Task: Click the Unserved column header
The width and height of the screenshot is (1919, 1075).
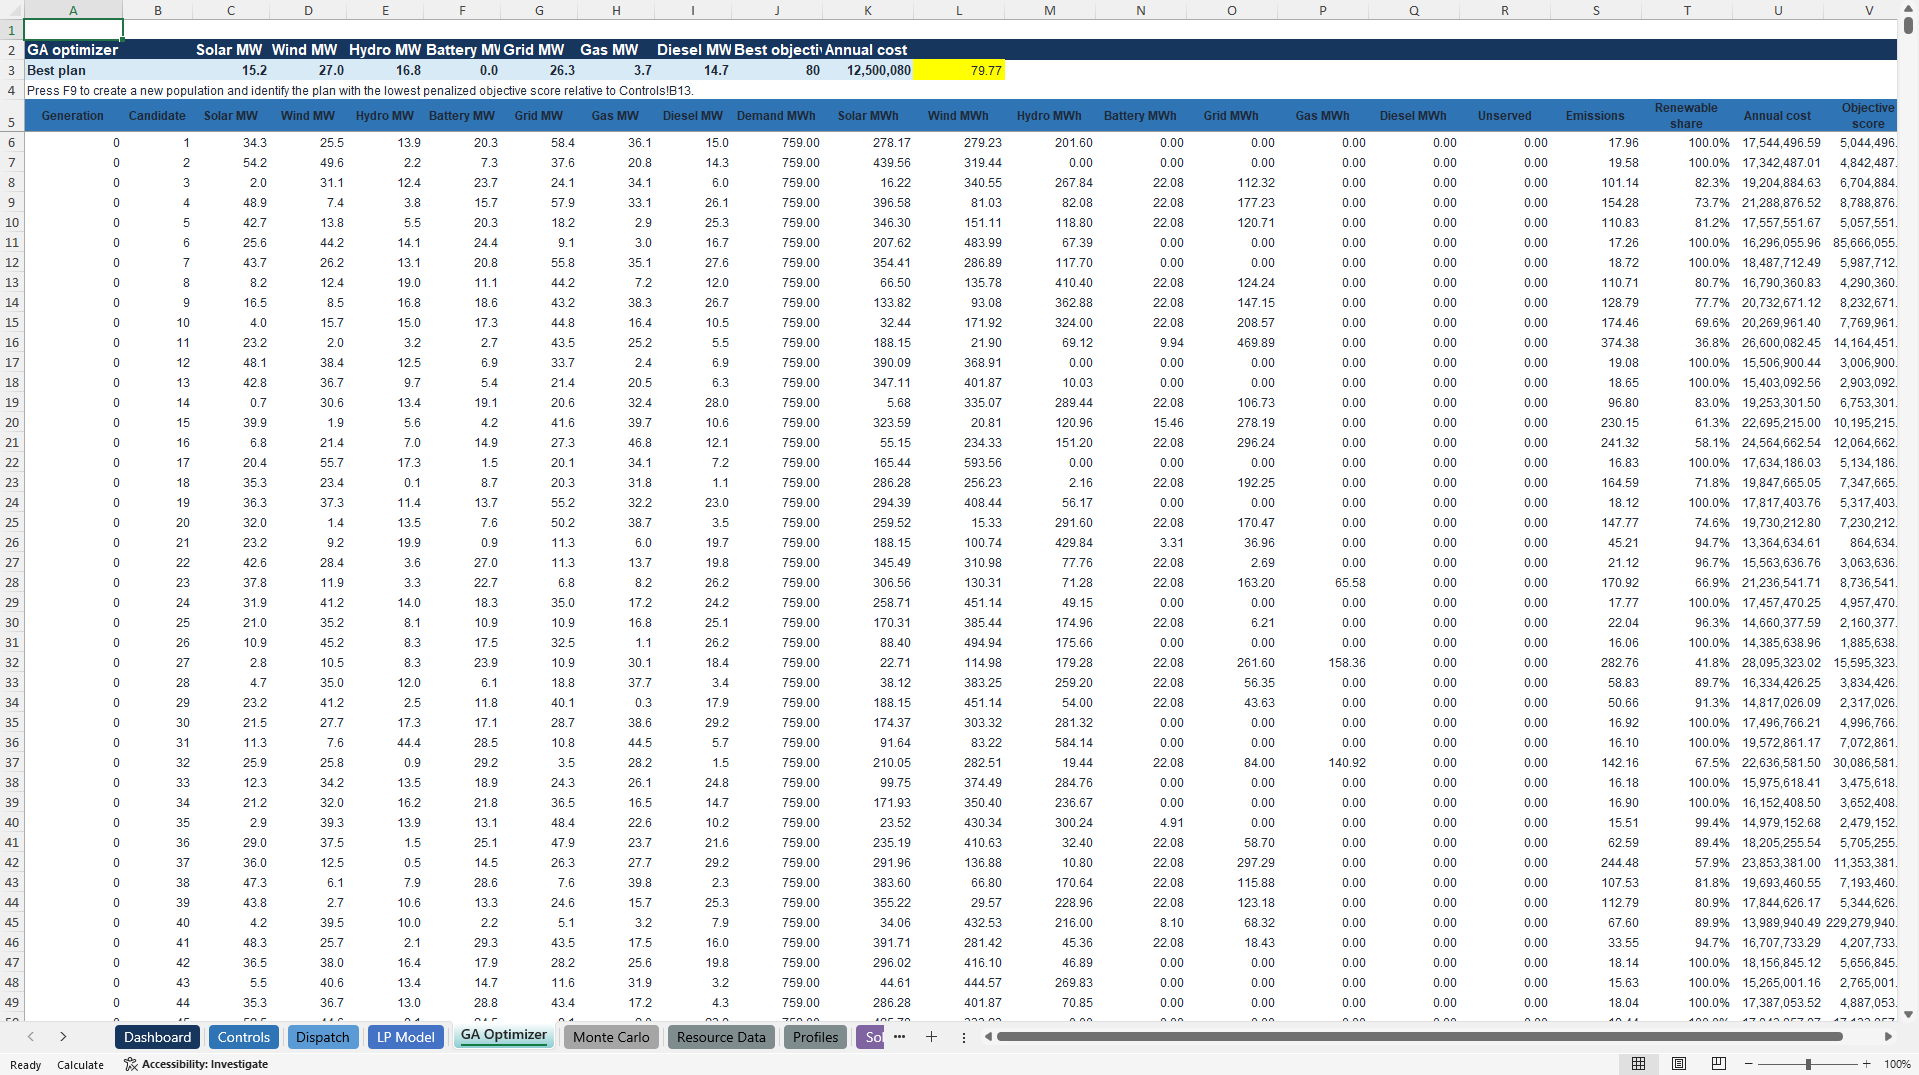Action: (x=1504, y=116)
